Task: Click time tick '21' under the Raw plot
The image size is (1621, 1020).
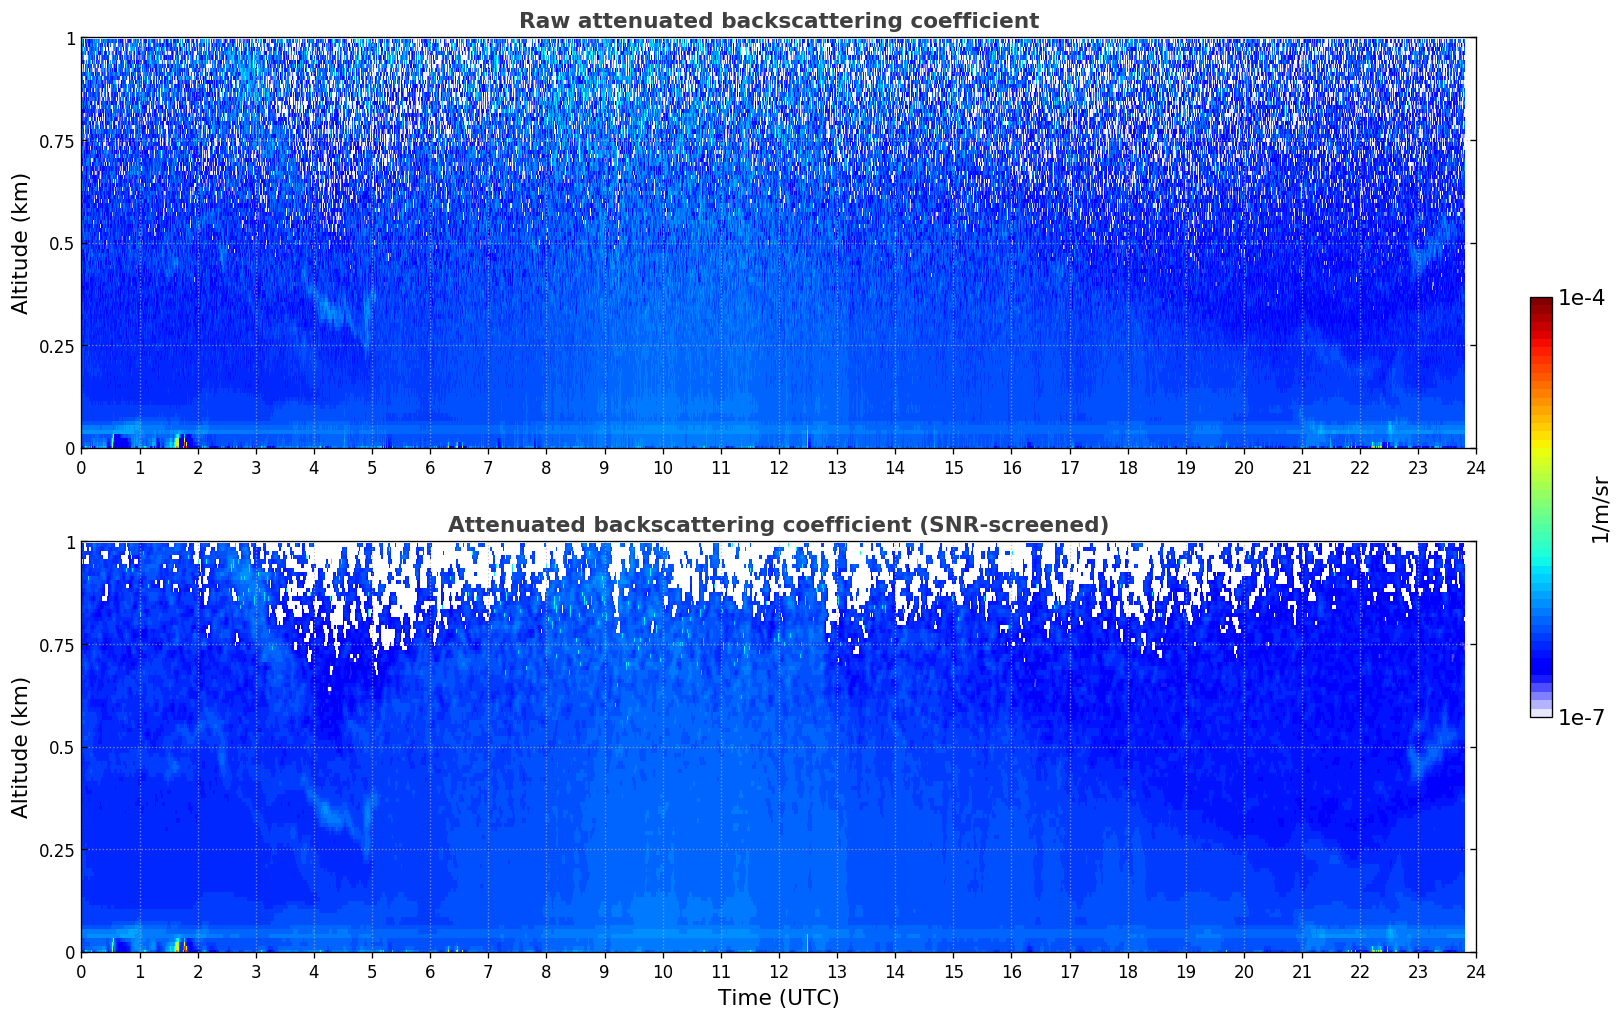Action: [1302, 467]
